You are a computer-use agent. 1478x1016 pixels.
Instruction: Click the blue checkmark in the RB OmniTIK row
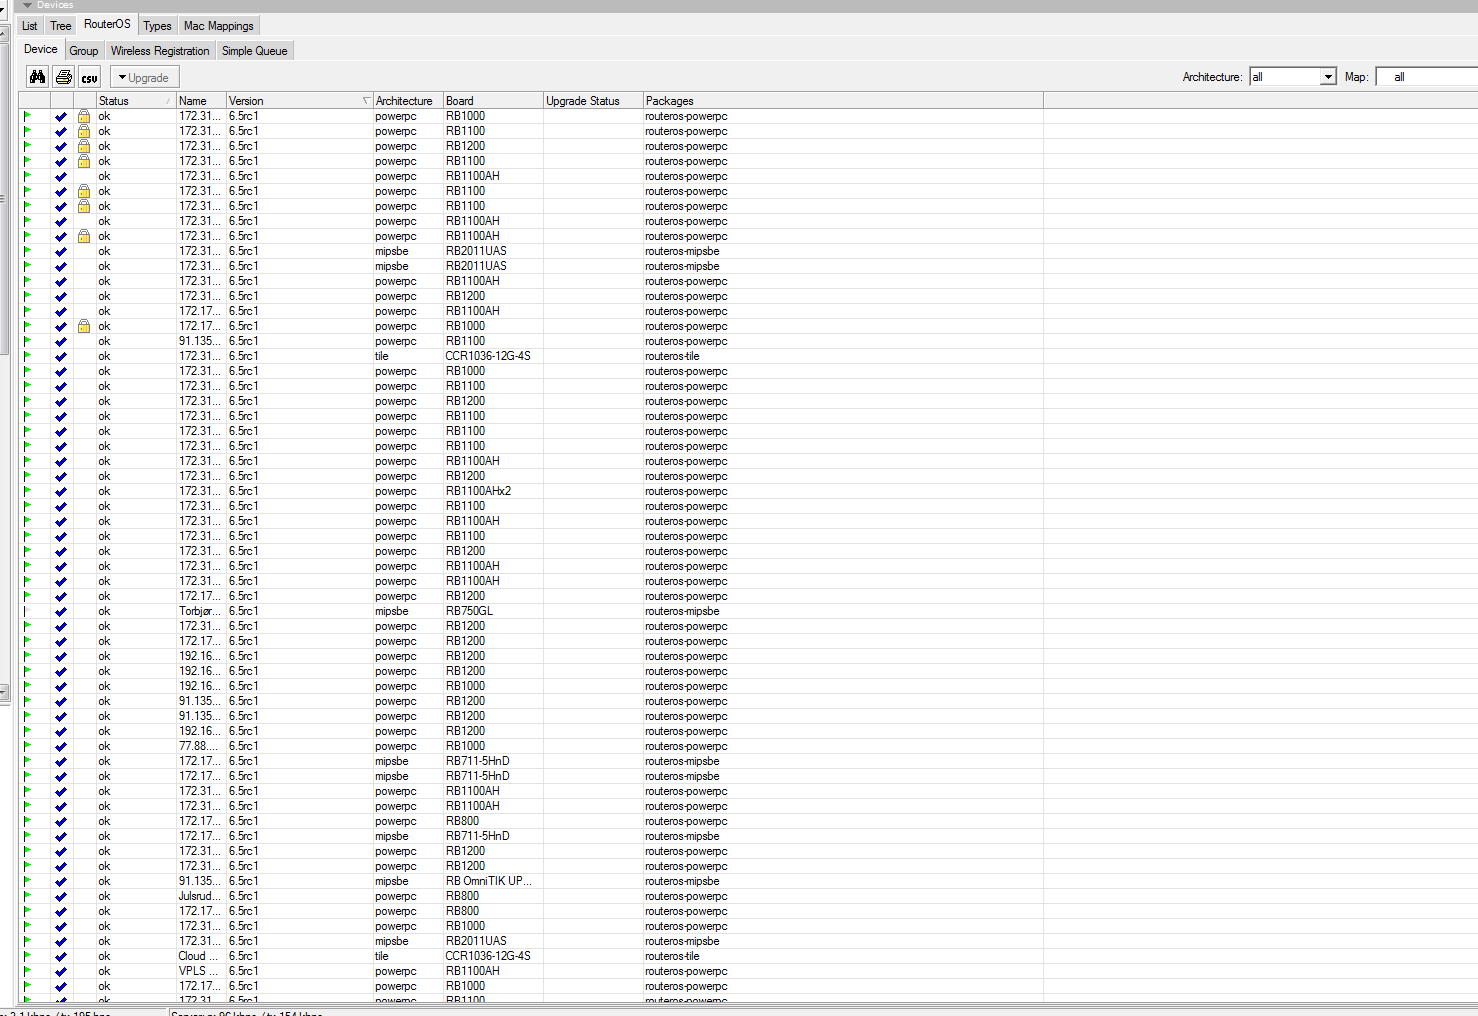(x=61, y=881)
